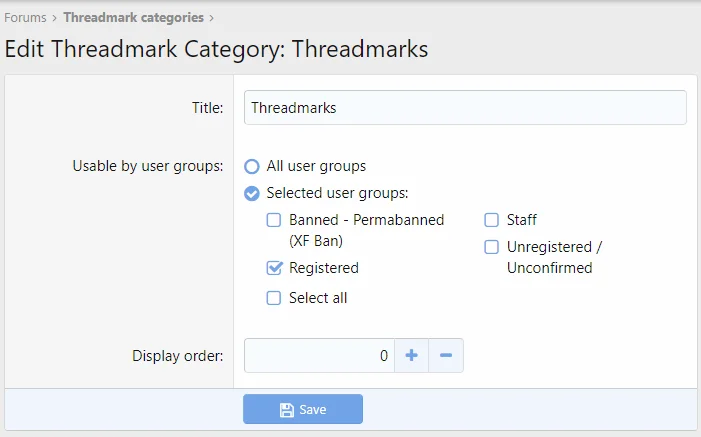Choose the Selected user groups radio option
Image resolution: width=701 pixels, height=437 pixels.
(252, 193)
